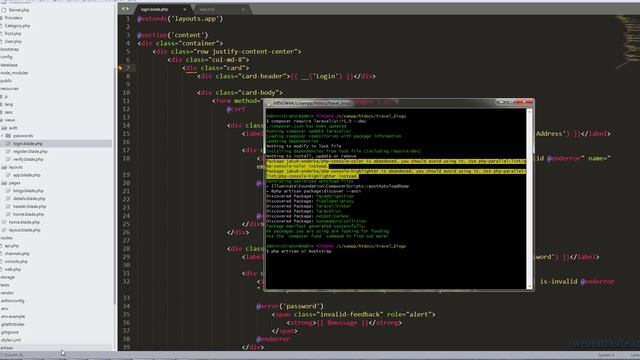Expand the Providers folder

pos(13,18)
